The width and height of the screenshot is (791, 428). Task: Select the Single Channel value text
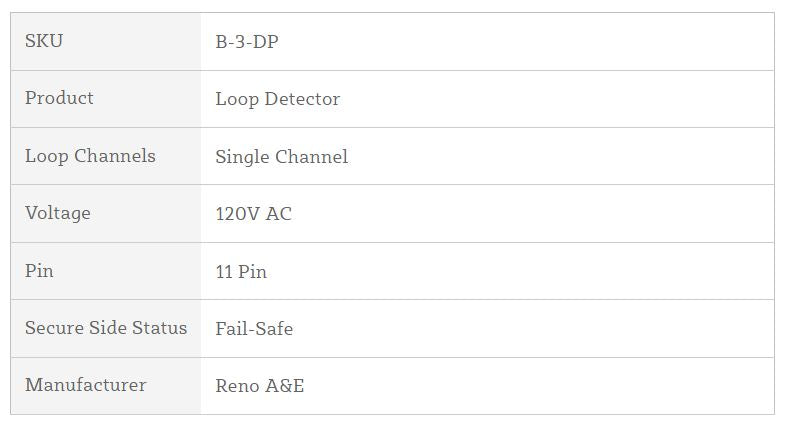[282, 157]
